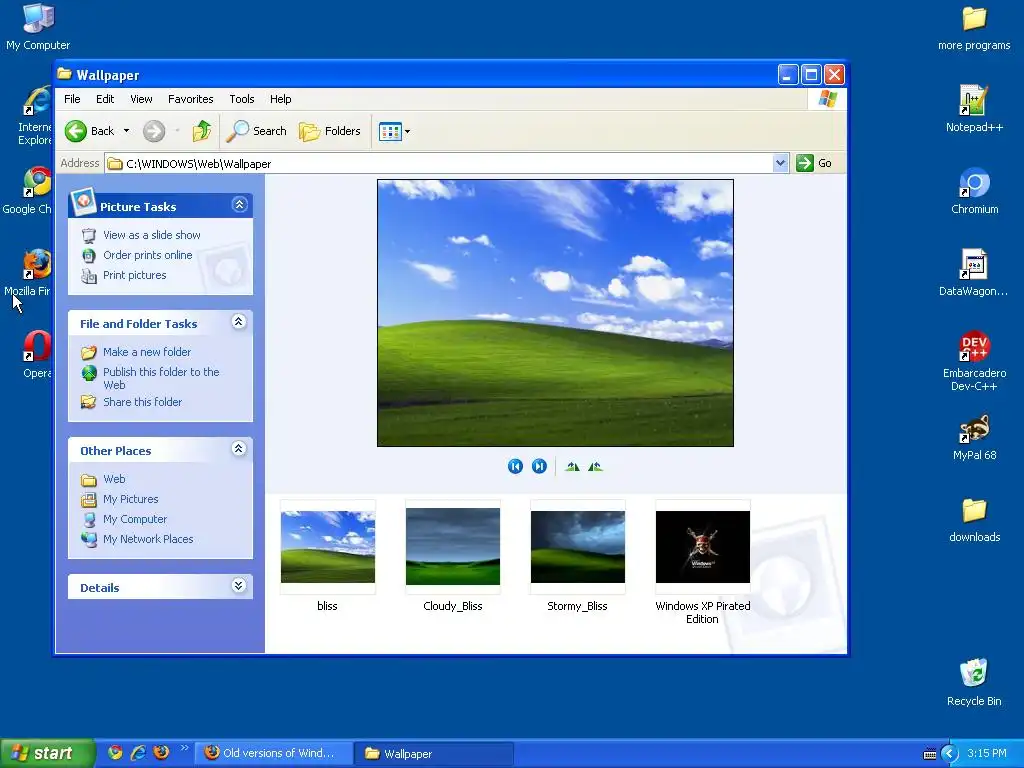Select more programs desktop folder
This screenshot has width=1024, height=768.
pos(974,27)
